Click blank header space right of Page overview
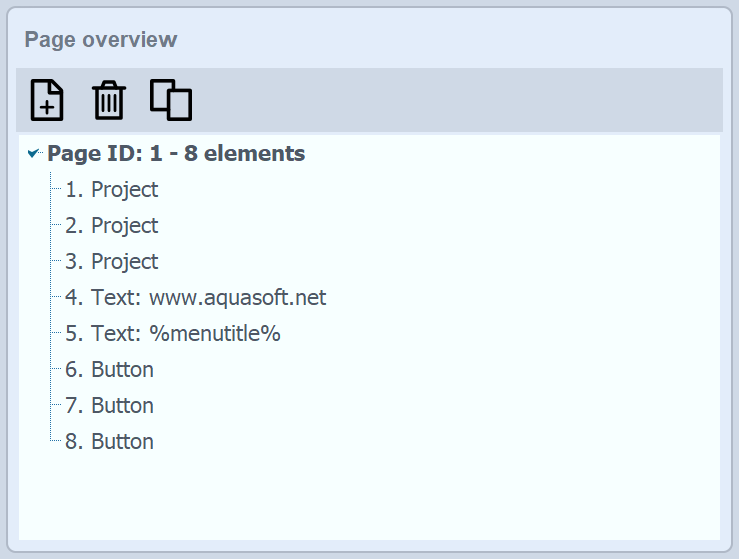This screenshot has height=559, width=739. point(450,40)
